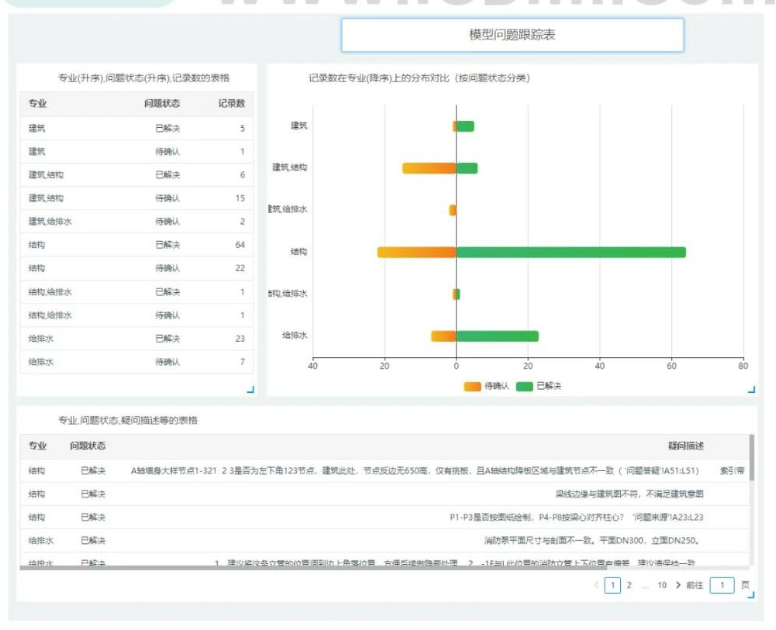The width and height of the screenshot is (776, 630).
Task: Click the resize handle icon of the bottom table panel
Action: [x=751, y=594]
